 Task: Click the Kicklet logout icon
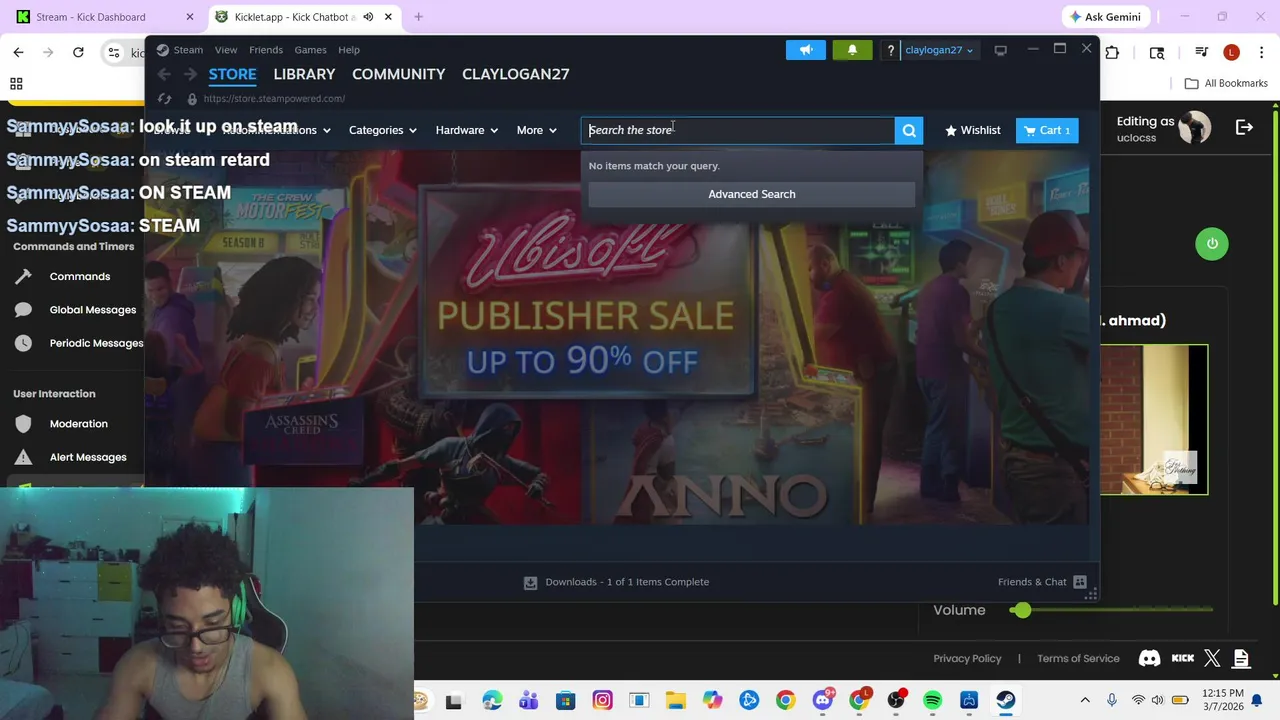(1244, 128)
